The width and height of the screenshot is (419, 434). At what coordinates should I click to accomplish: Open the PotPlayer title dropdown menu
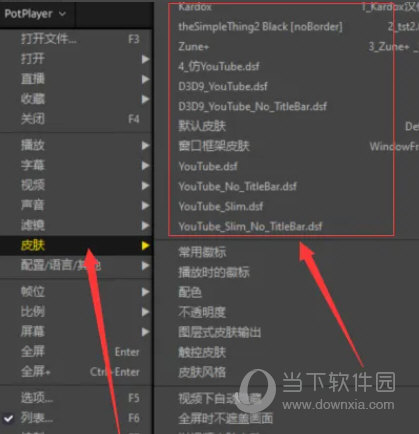pyautogui.click(x=35, y=14)
